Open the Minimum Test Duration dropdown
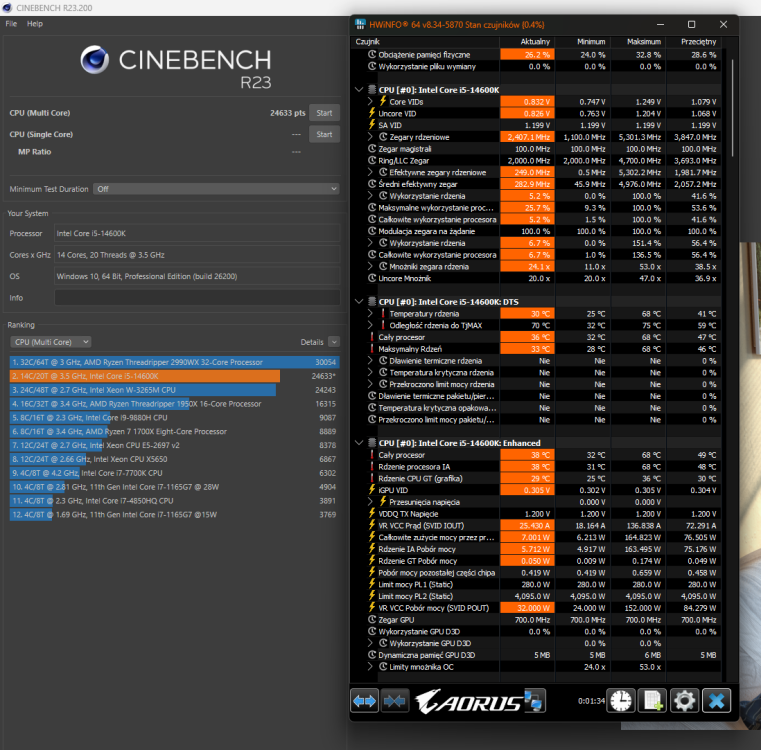The image size is (761, 750). coord(216,189)
